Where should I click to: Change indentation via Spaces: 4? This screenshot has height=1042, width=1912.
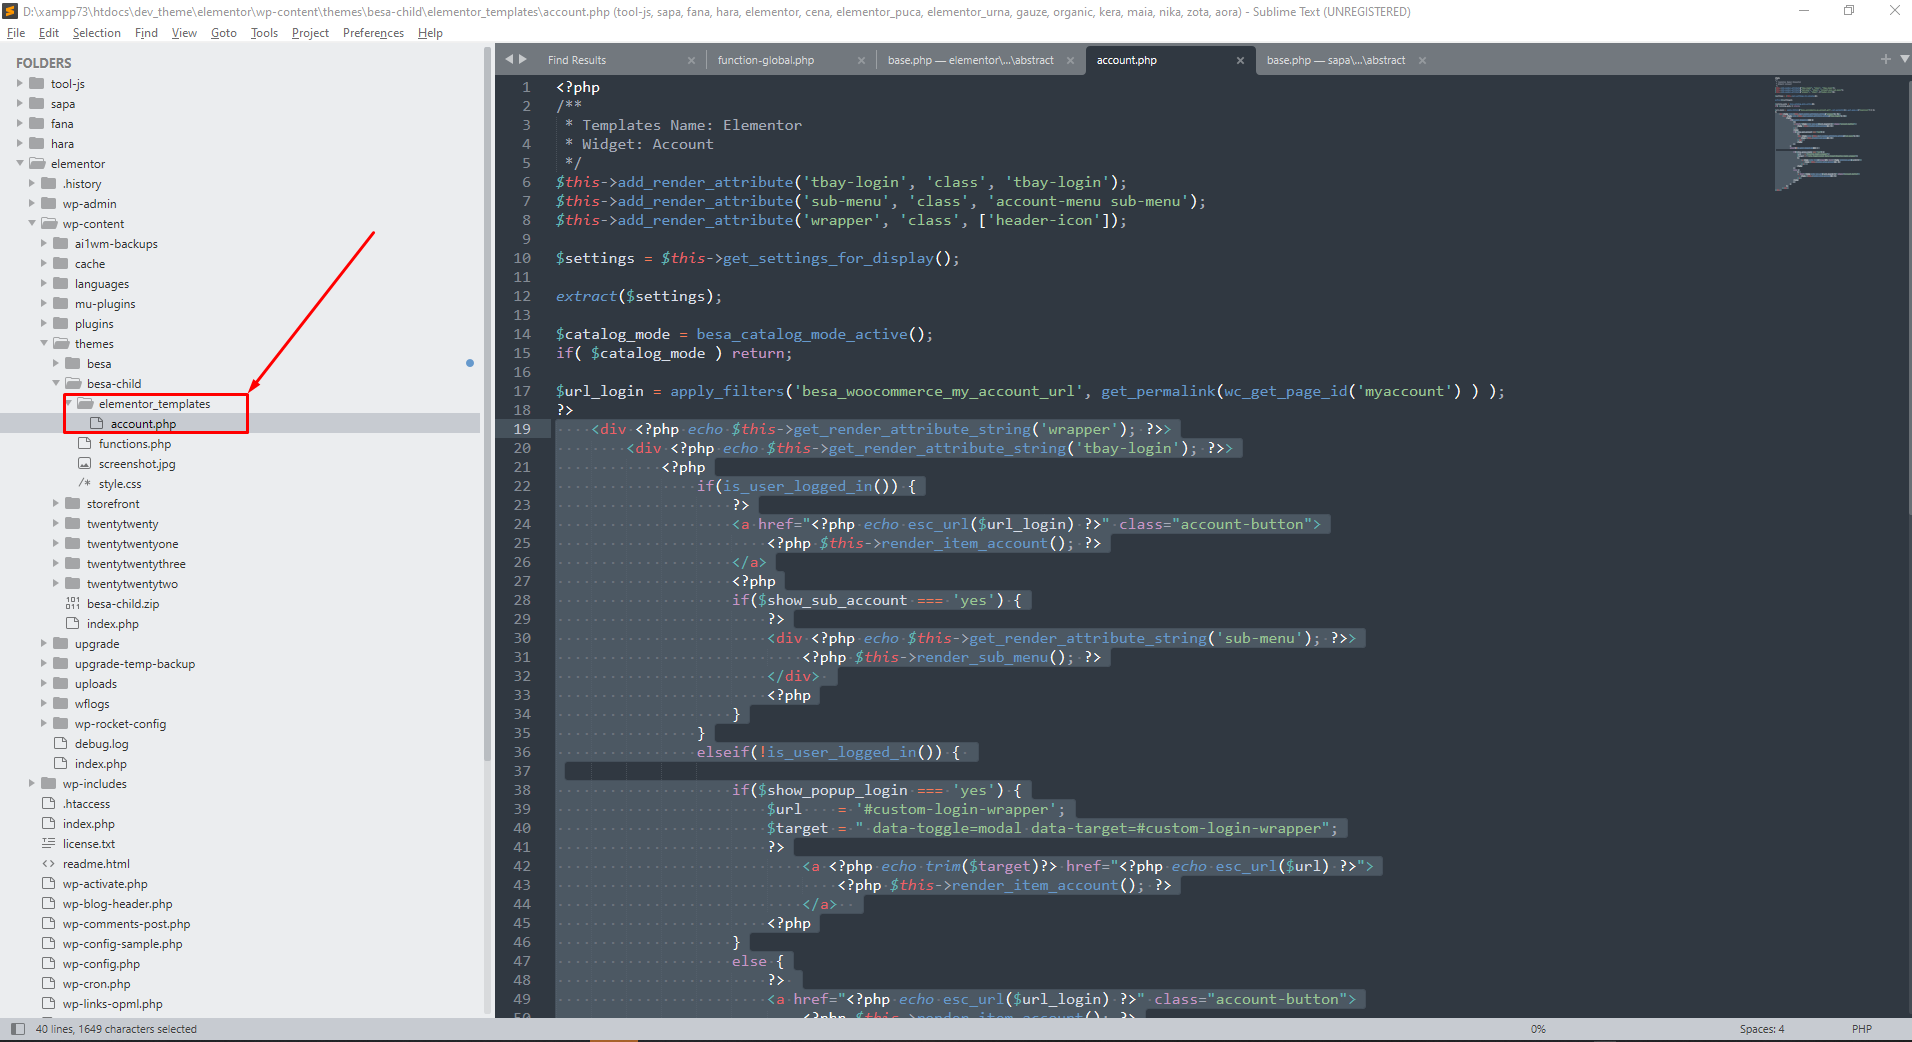click(x=1761, y=1029)
